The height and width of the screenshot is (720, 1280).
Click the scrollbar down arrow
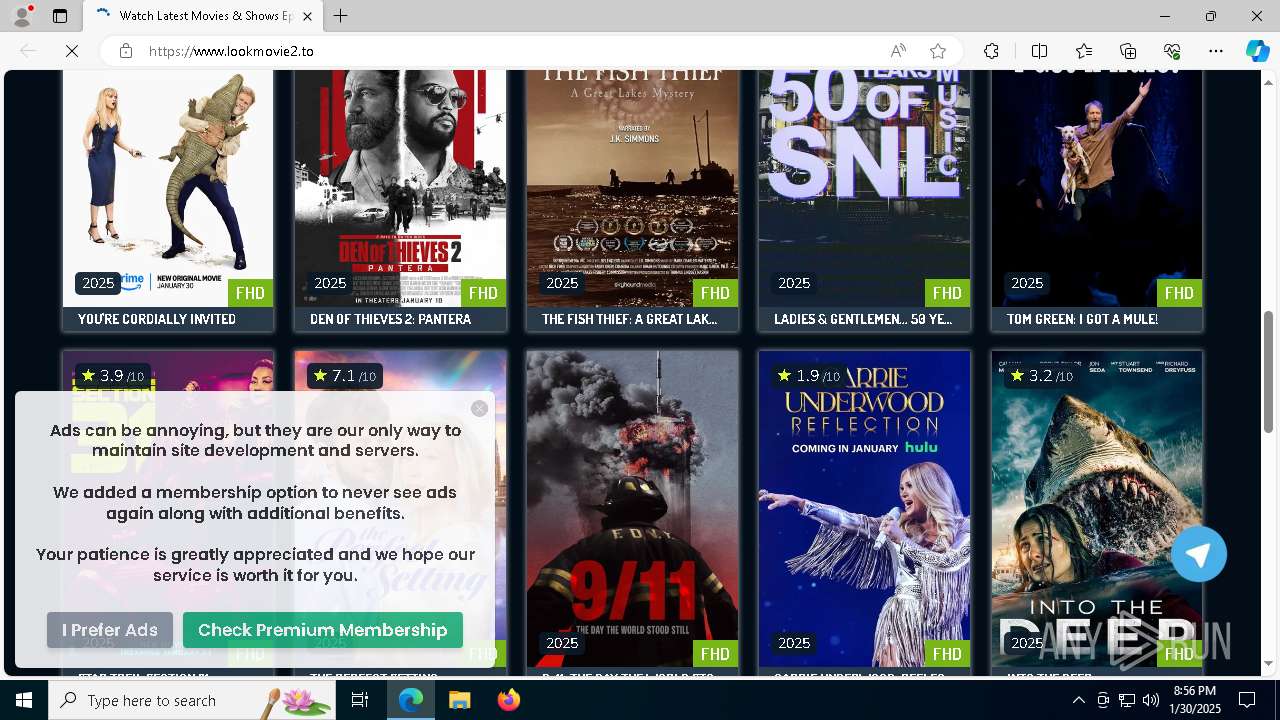[1269, 663]
